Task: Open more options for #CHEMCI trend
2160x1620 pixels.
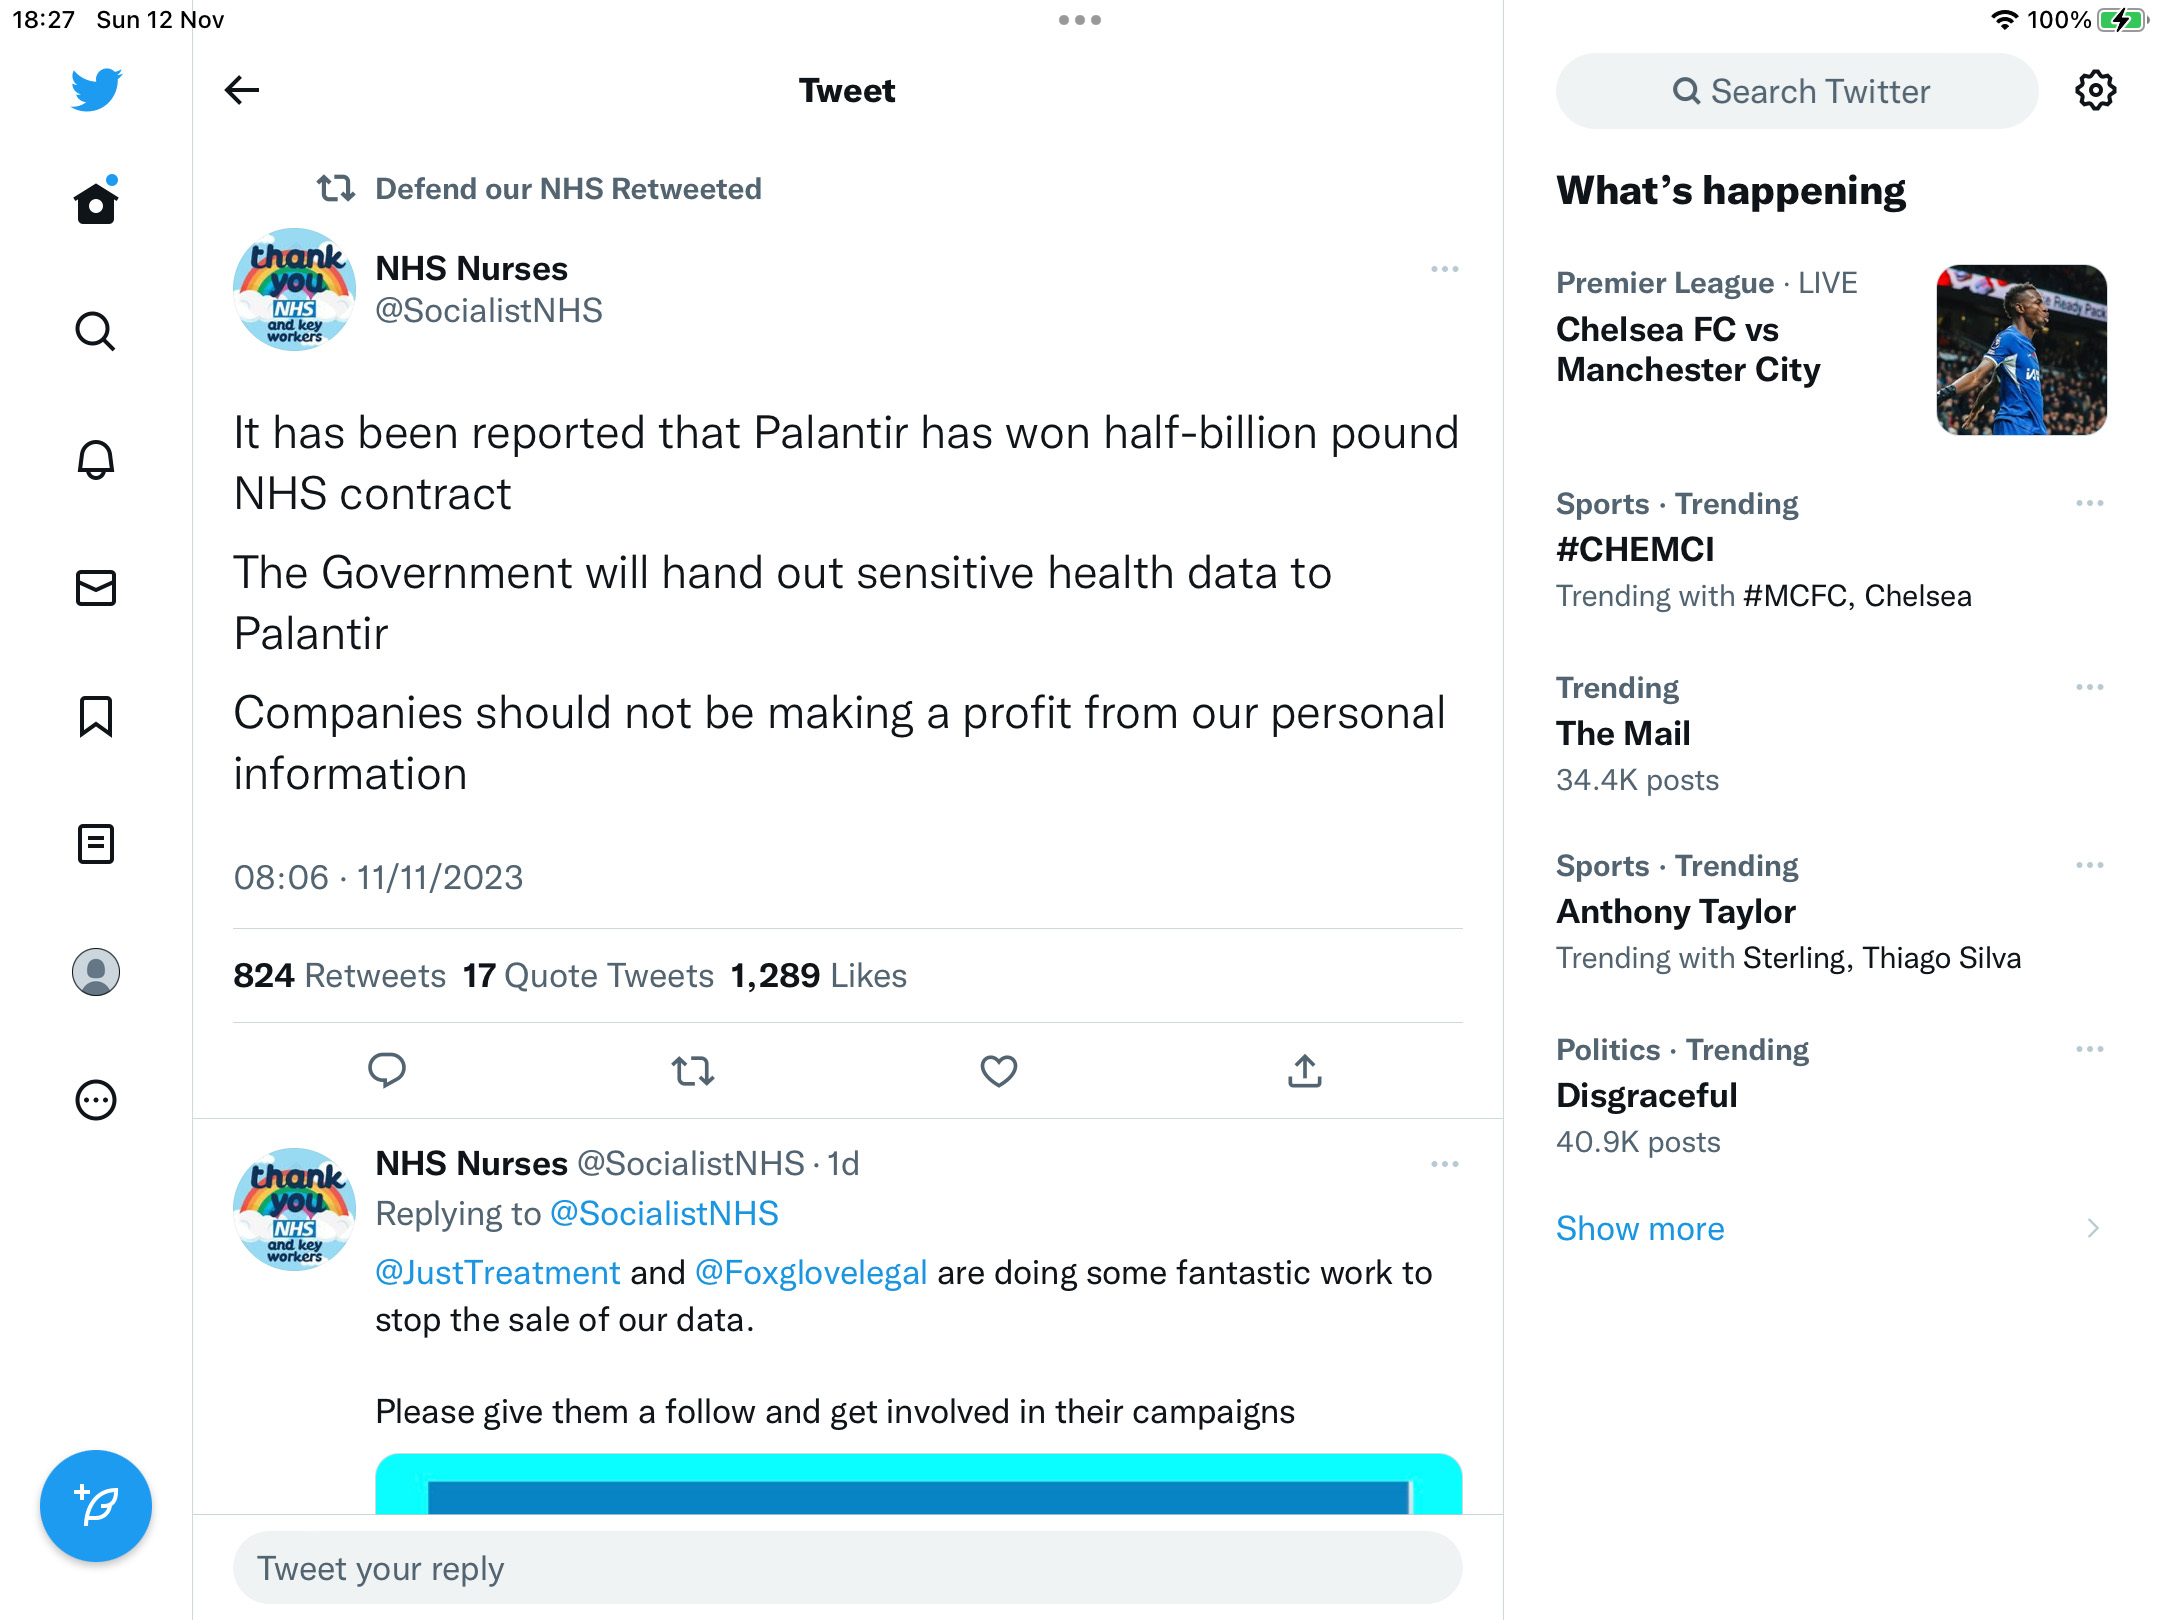Action: click(2089, 503)
